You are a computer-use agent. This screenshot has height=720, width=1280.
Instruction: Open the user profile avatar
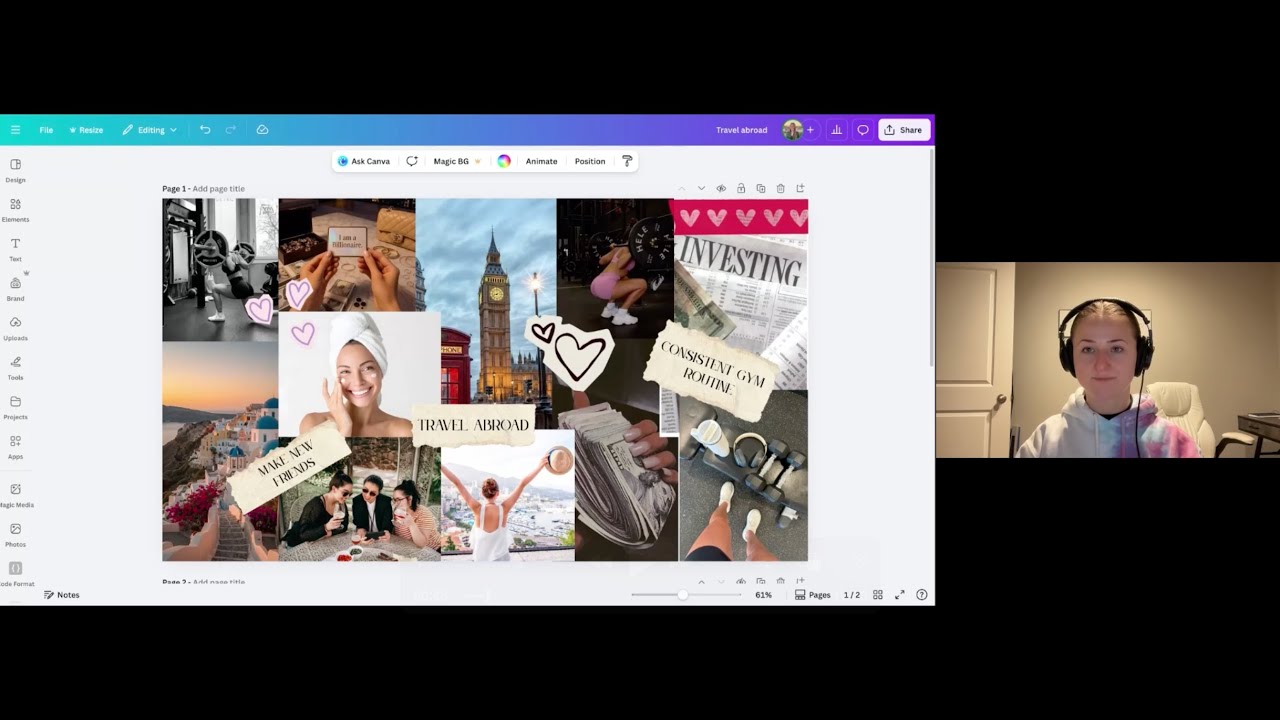792,130
